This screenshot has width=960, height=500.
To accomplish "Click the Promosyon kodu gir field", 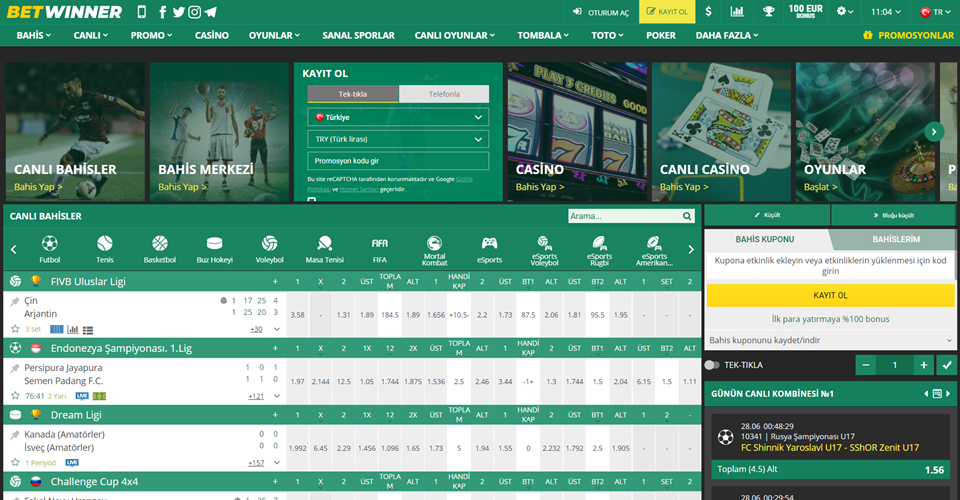I will (x=398, y=161).
